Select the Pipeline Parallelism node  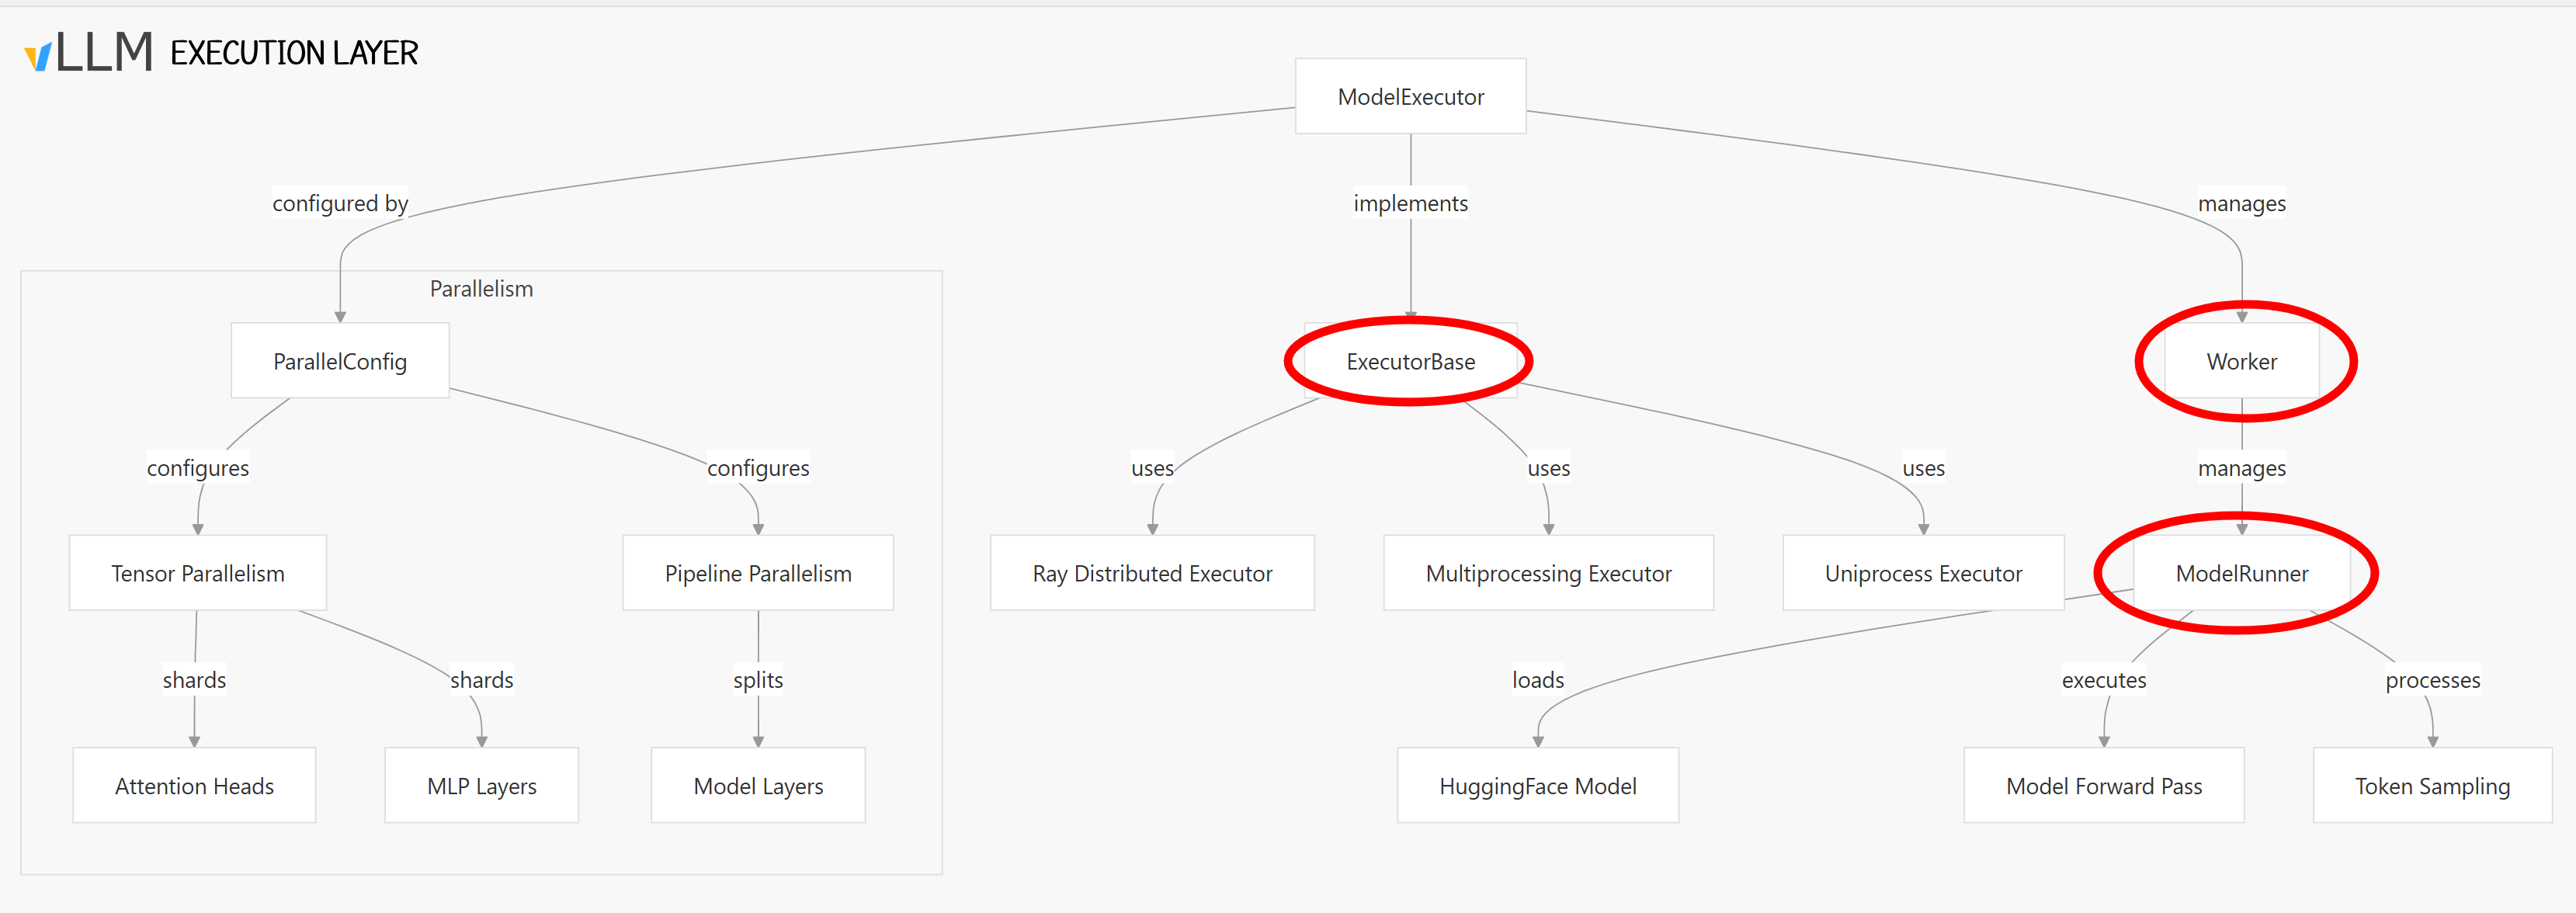pyautogui.click(x=758, y=573)
